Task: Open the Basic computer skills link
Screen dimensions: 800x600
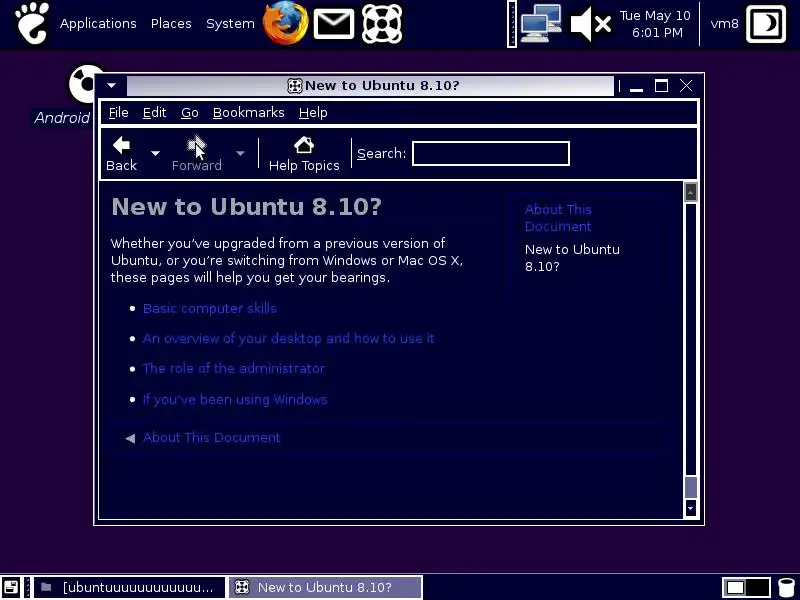Action: point(210,309)
